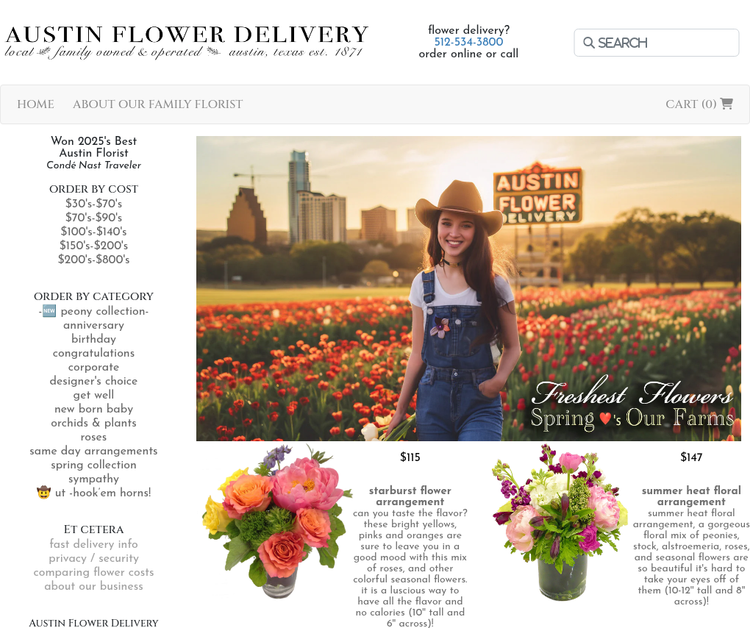The height and width of the screenshot is (628, 750).
Task: Browse the $100's-$140's price range
Action: click(94, 231)
